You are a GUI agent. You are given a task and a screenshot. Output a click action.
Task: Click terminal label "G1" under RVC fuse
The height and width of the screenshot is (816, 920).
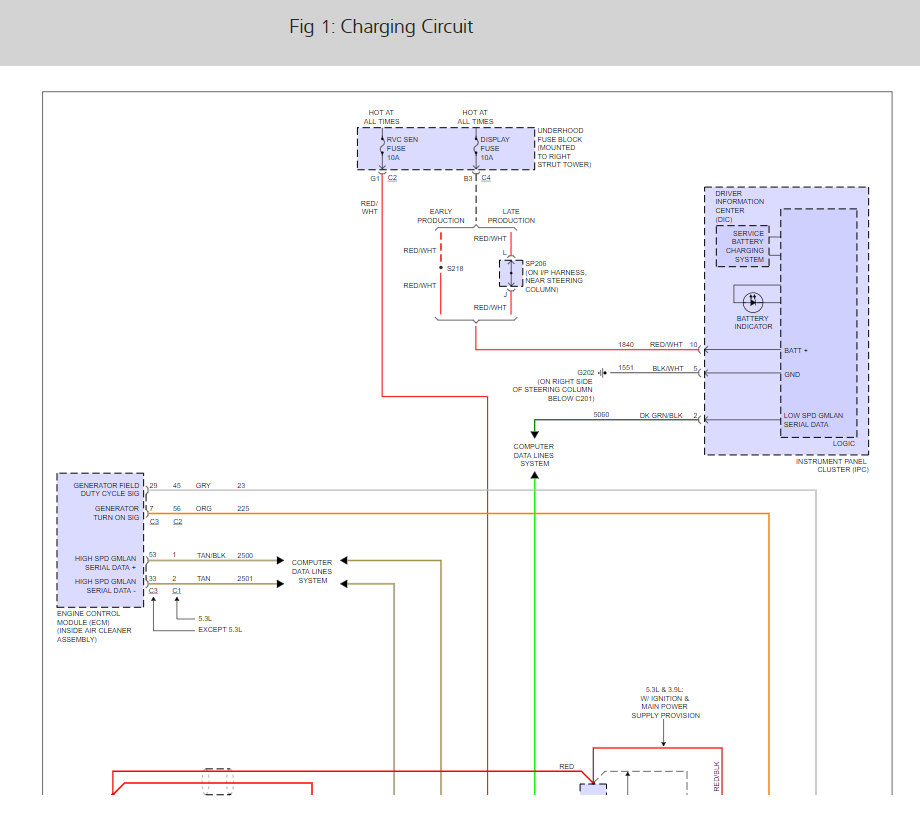[375, 178]
